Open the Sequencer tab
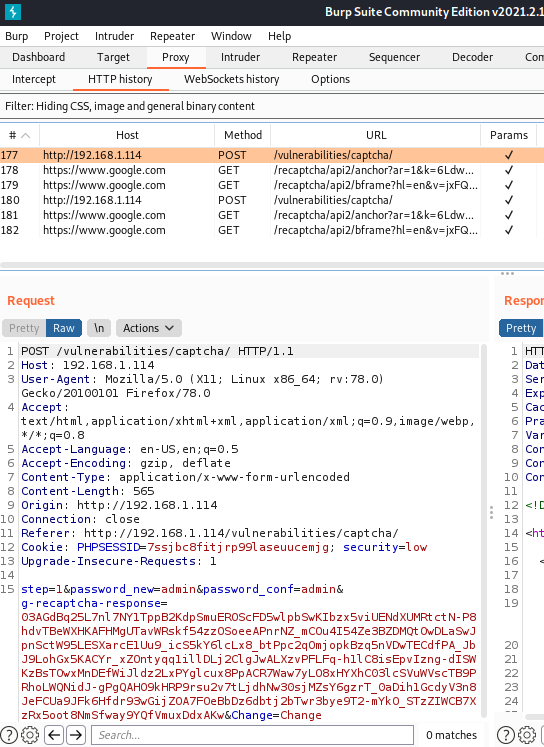Screen dimensions: 544x747 394,57
